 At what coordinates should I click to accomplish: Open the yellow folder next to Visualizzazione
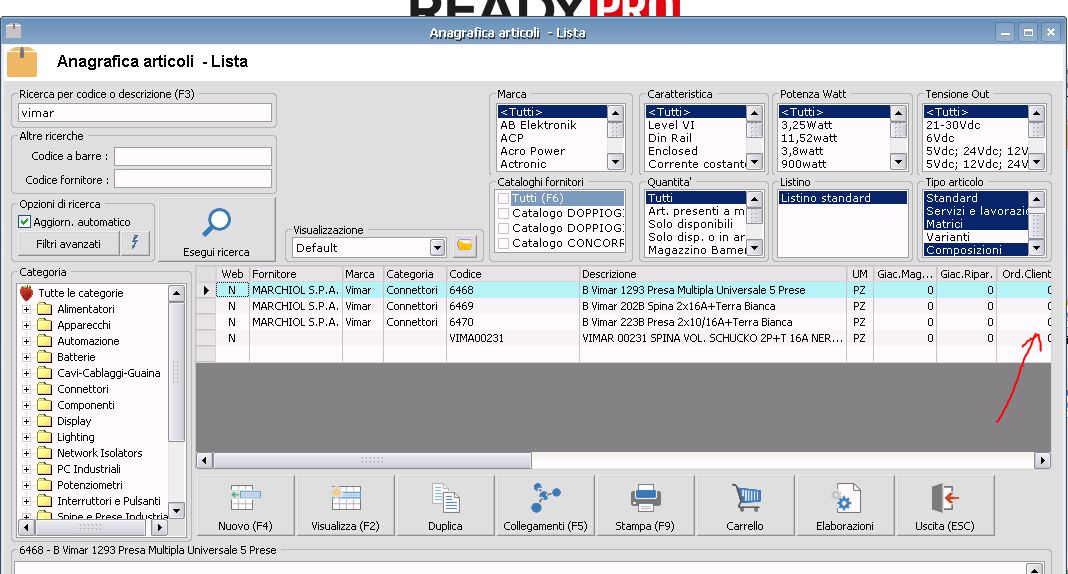[x=464, y=246]
